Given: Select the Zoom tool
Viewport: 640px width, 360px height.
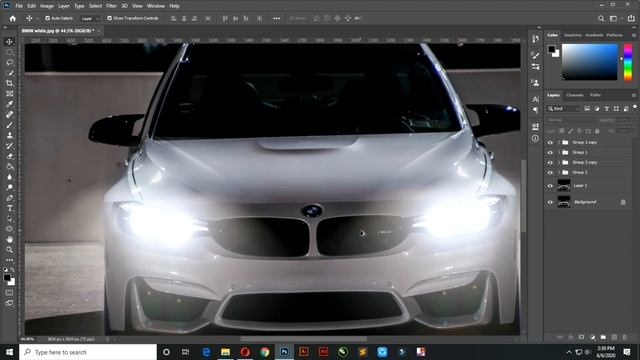Looking at the screenshot, I should pyautogui.click(x=9, y=250).
